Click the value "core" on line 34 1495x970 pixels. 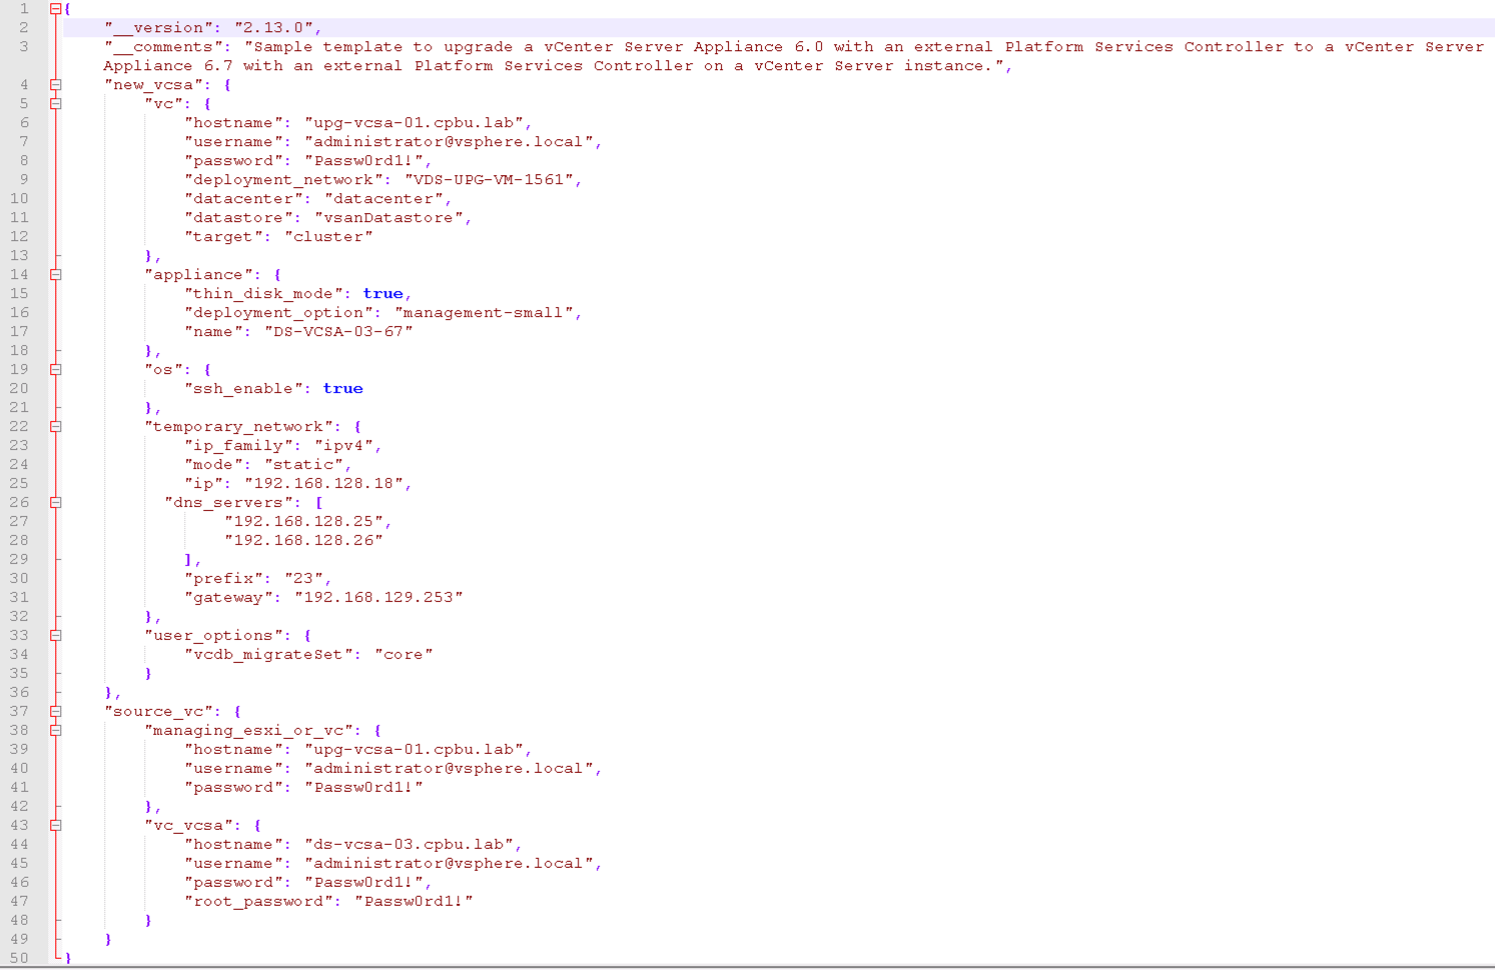tap(404, 655)
